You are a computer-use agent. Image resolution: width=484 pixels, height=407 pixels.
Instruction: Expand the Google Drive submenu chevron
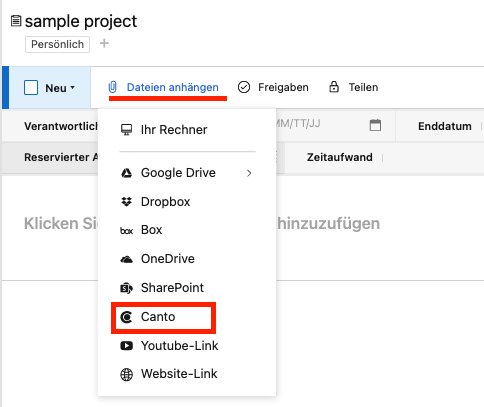[x=249, y=173]
